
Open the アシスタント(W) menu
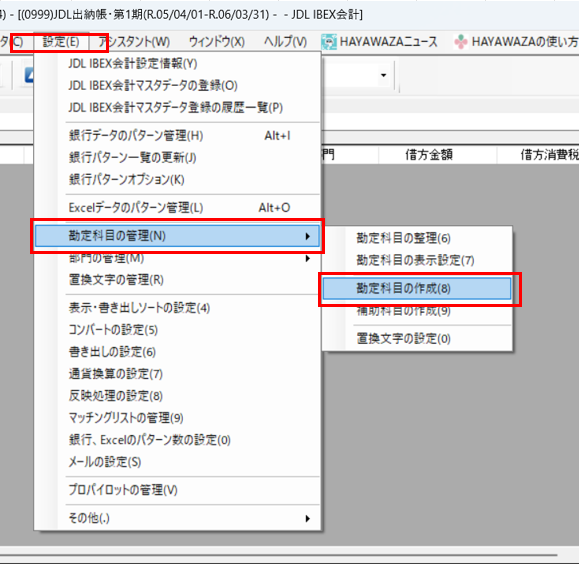[134, 42]
